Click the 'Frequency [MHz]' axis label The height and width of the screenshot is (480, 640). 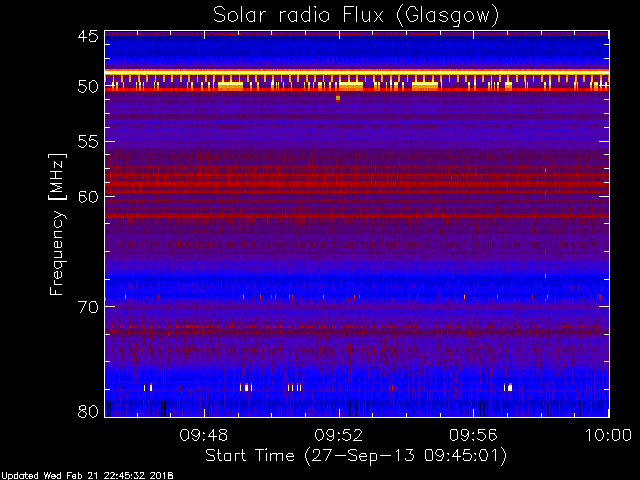click(x=57, y=224)
